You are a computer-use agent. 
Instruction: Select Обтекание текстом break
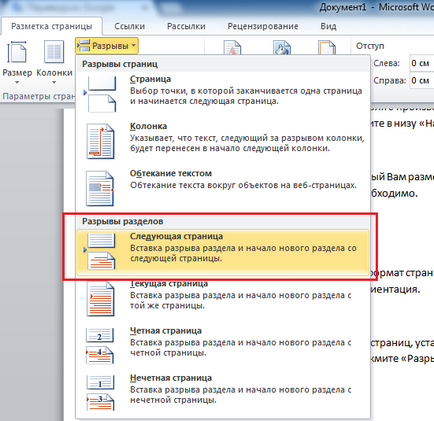[x=223, y=188]
